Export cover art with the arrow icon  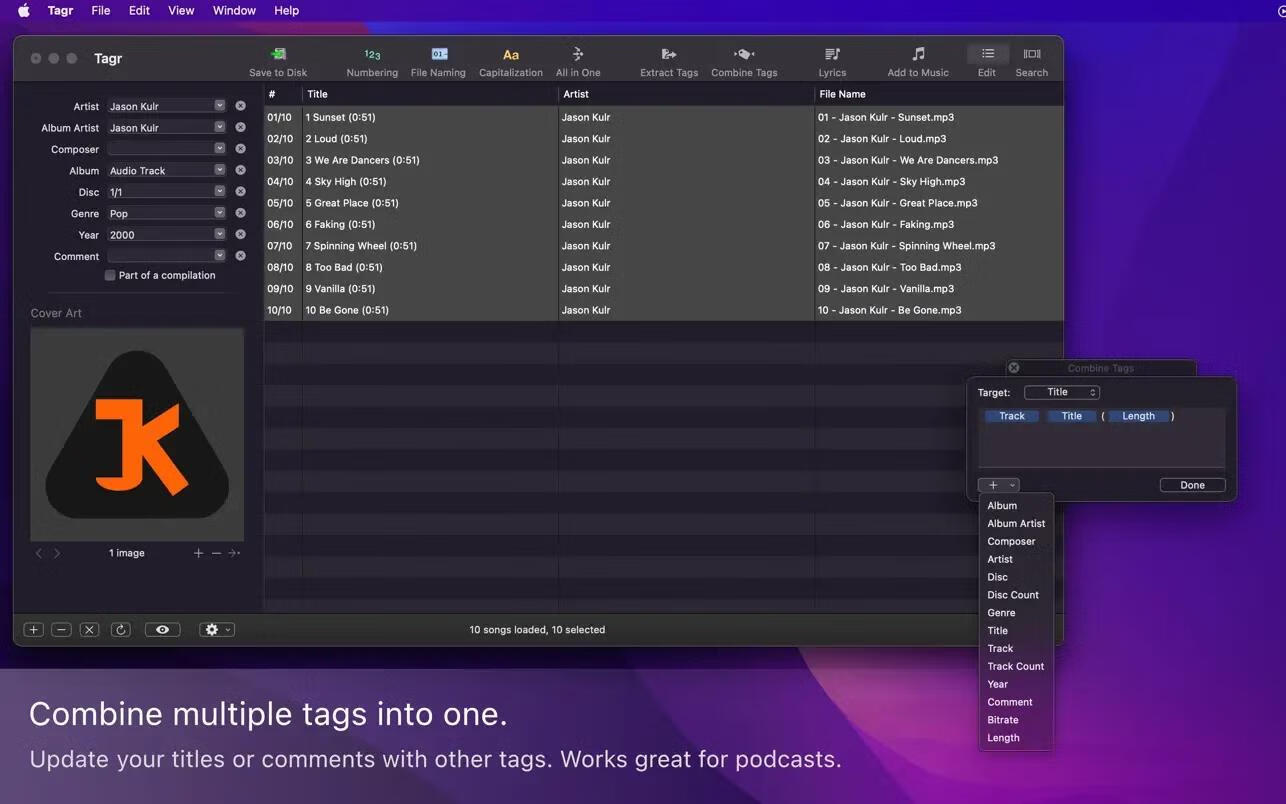click(234, 553)
